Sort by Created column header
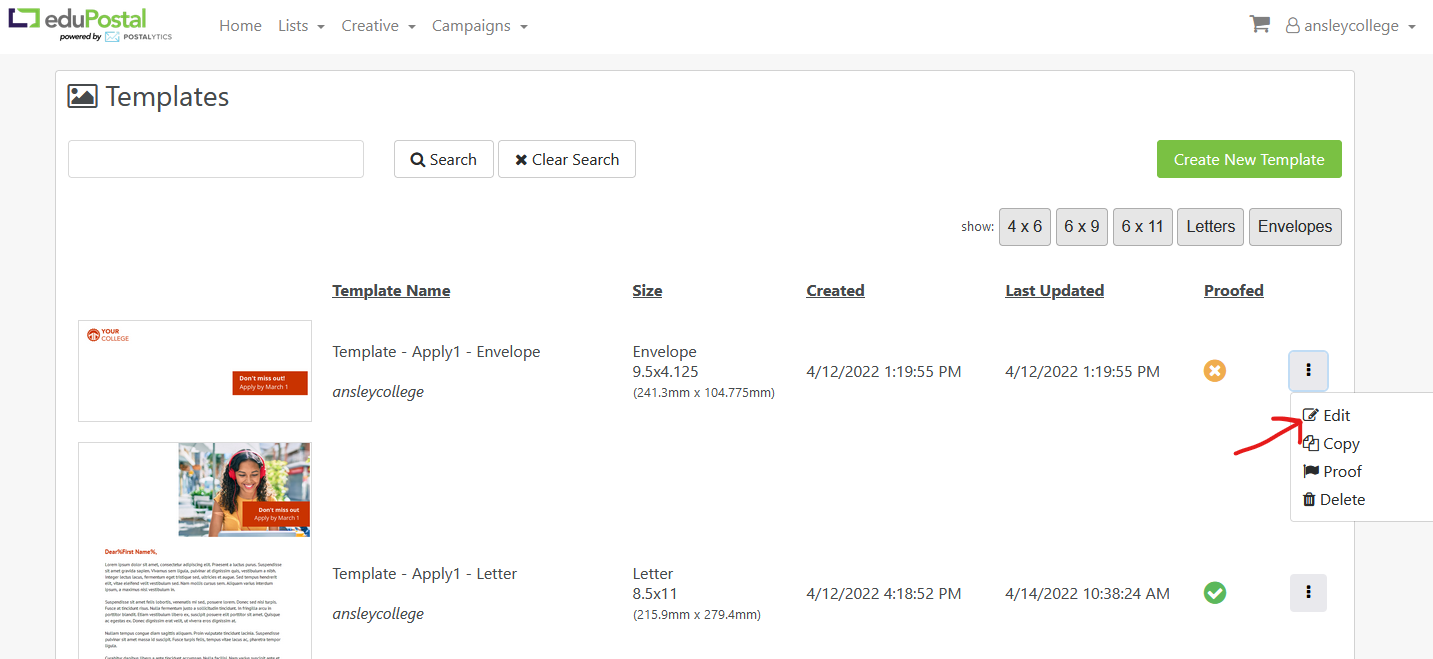This screenshot has height=659, width=1433. [835, 291]
